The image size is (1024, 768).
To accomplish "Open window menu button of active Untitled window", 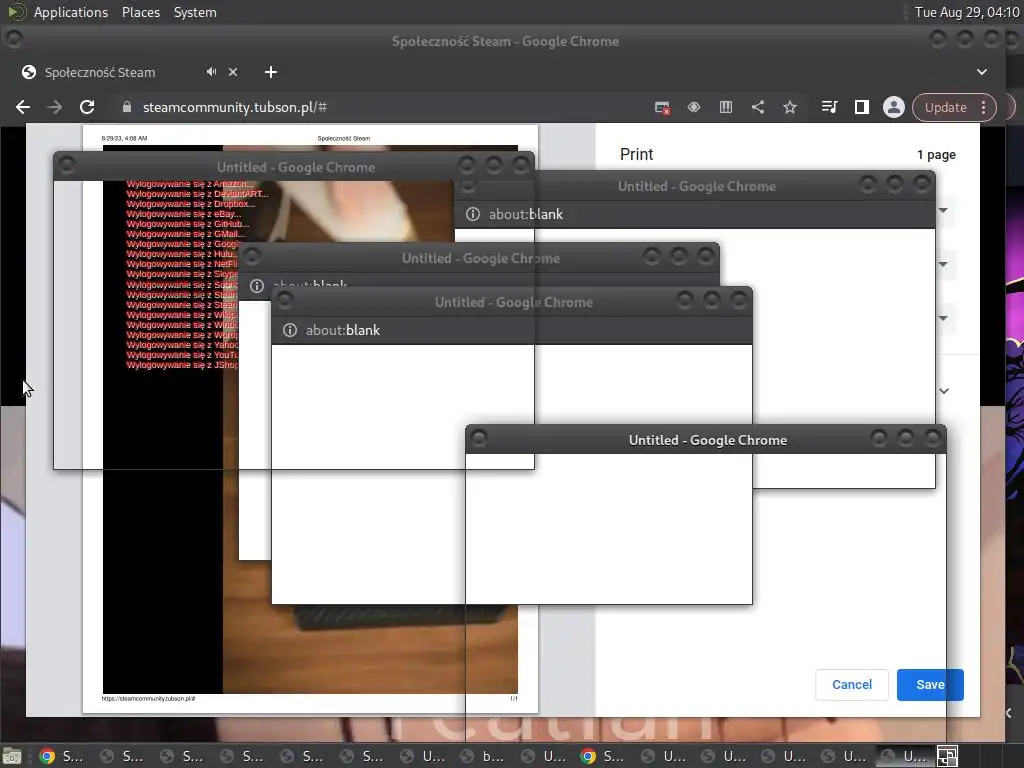I will pos(479,438).
